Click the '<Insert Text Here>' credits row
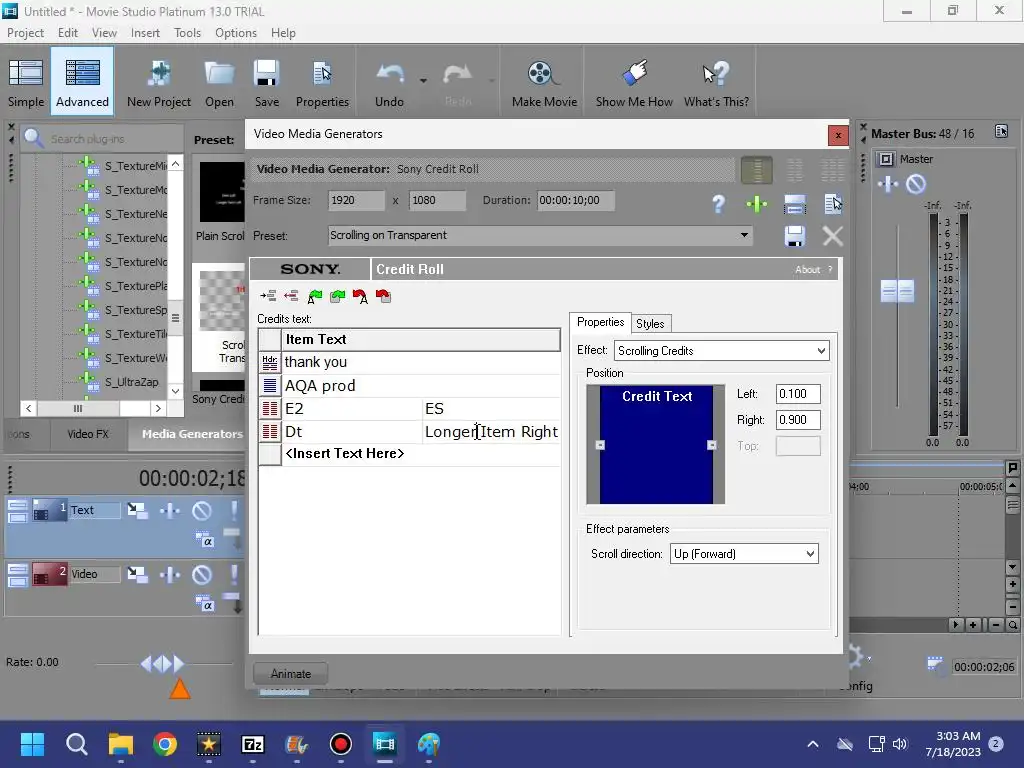Screen dimensions: 1024x768 pos(421,453)
